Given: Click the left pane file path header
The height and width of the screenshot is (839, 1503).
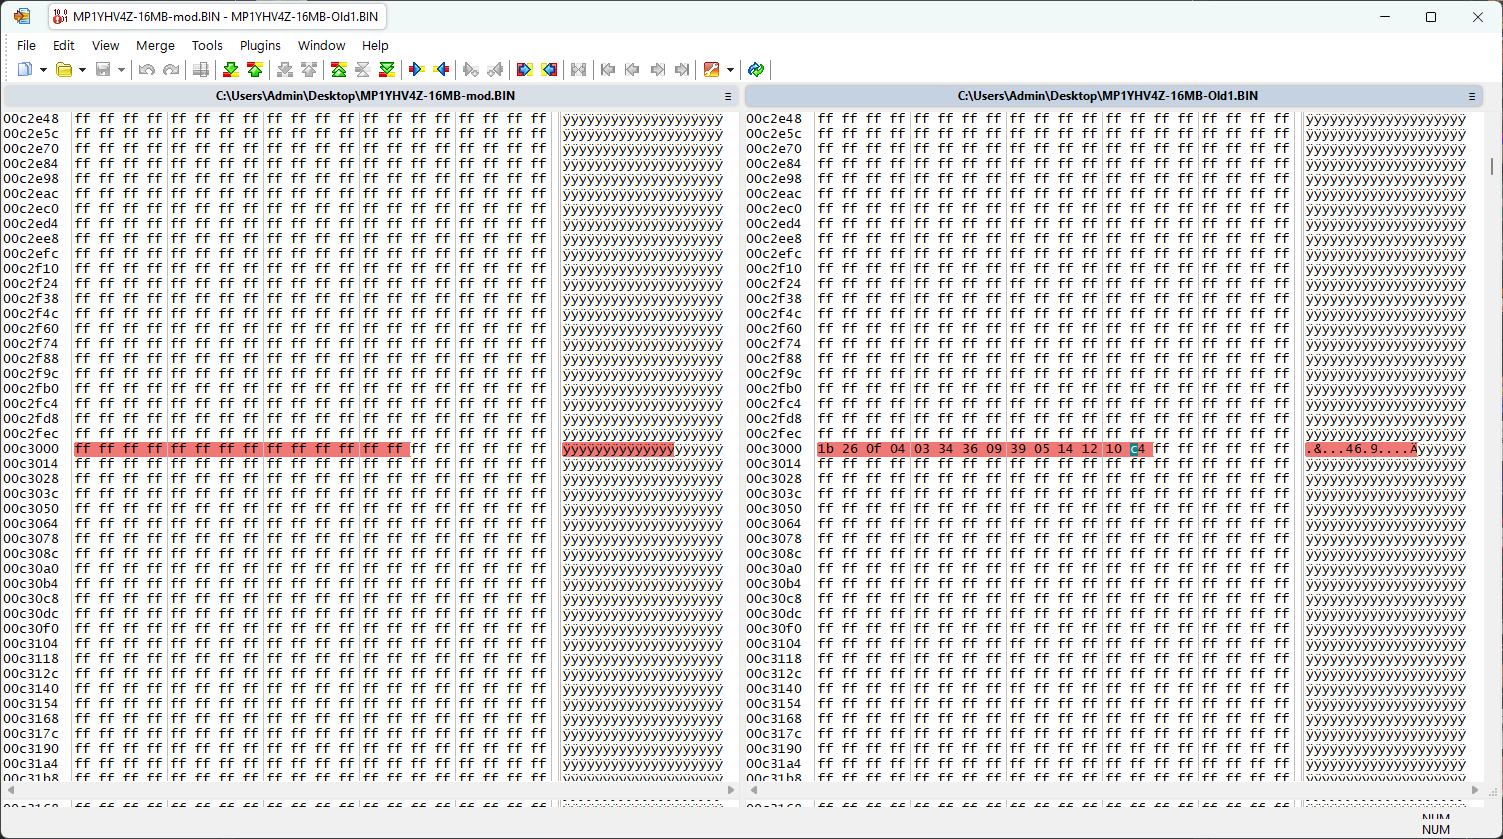Looking at the screenshot, I should [366, 96].
